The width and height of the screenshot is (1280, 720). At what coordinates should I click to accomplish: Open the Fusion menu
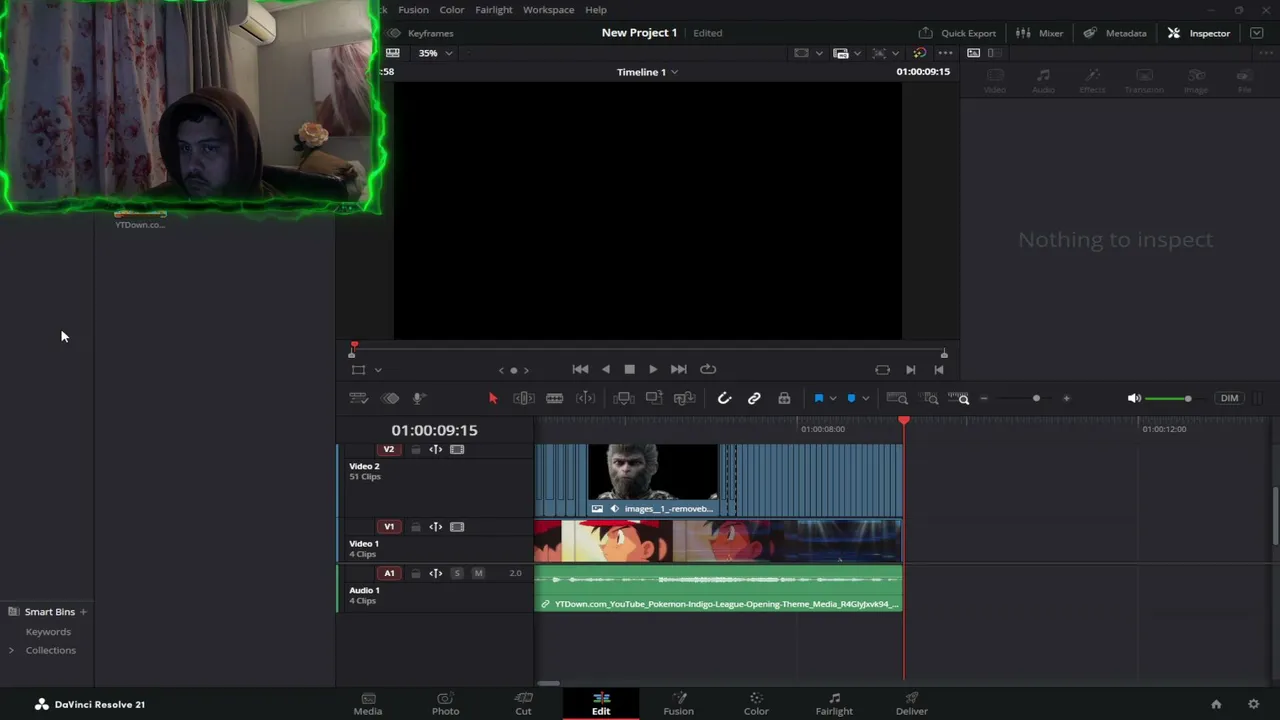coord(413,10)
